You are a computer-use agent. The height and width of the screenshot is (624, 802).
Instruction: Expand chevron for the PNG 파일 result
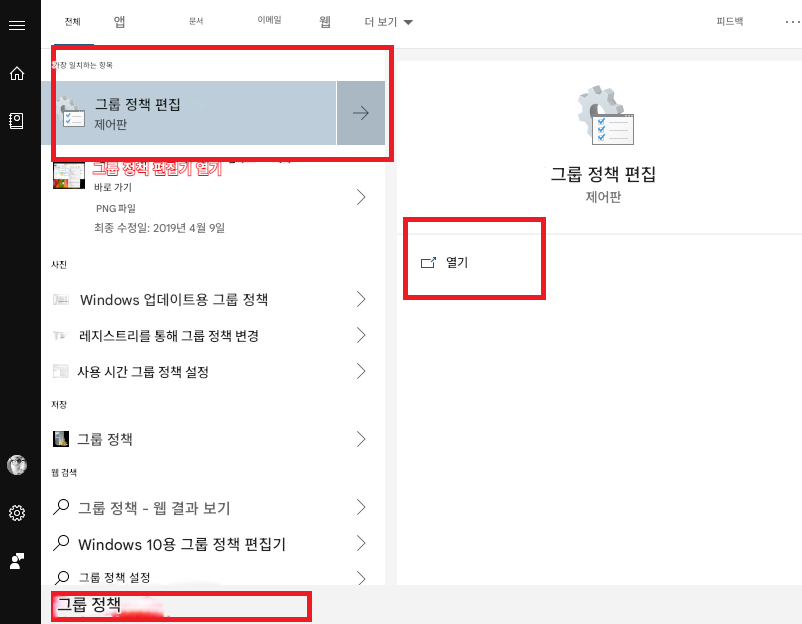click(361, 197)
